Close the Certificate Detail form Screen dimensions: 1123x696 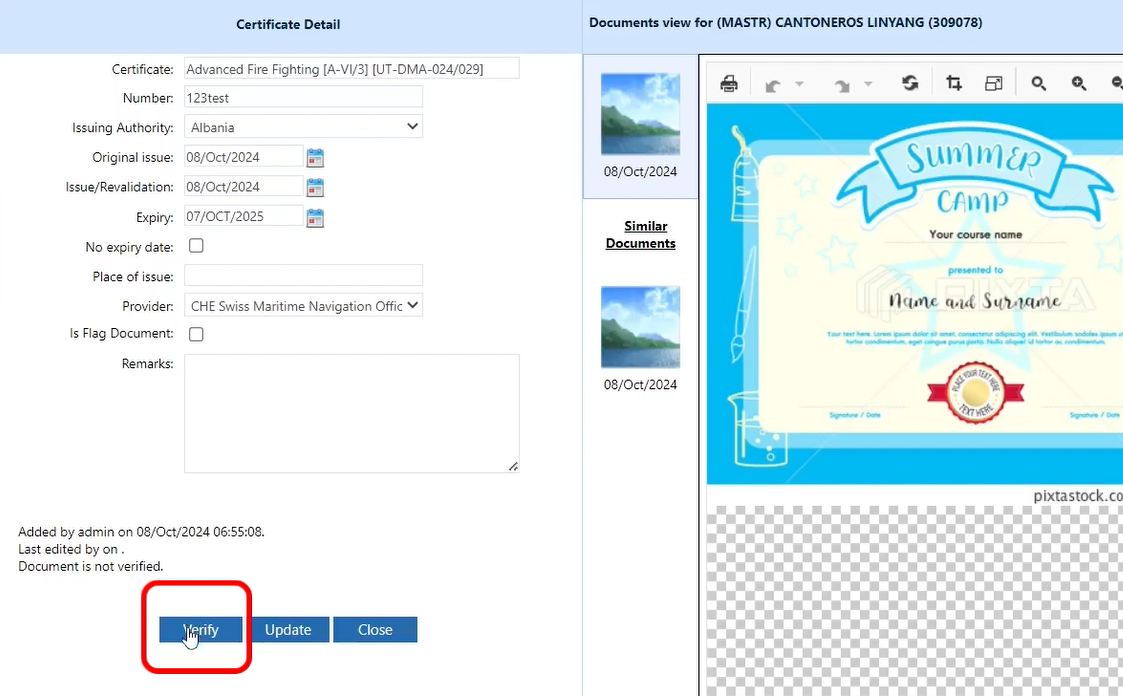click(375, 629)
